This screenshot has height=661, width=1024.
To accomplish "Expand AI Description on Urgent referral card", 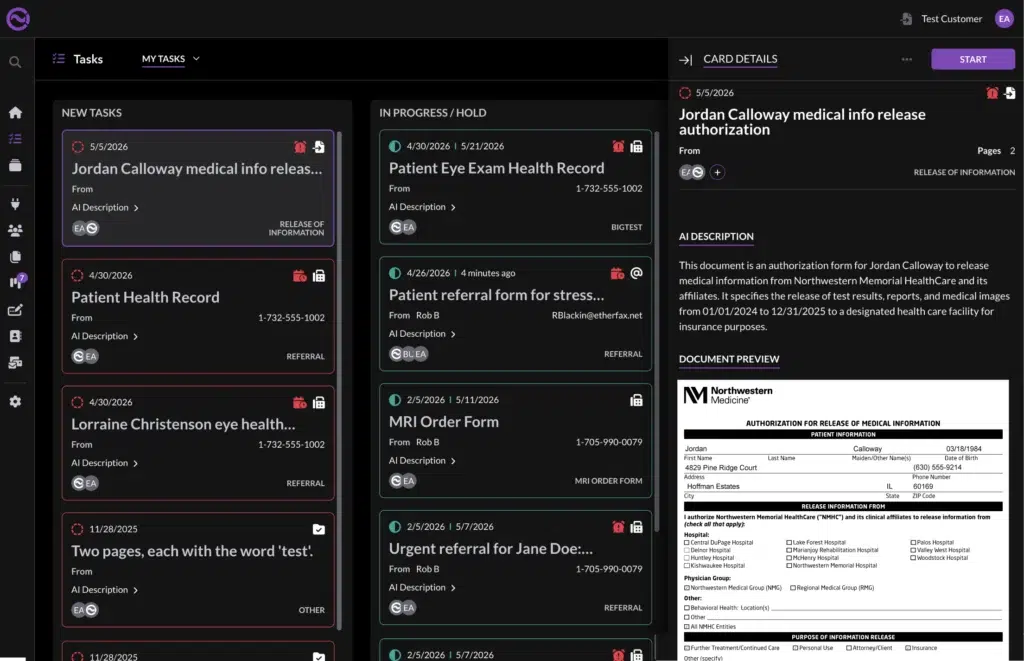I will coord(423,588).
